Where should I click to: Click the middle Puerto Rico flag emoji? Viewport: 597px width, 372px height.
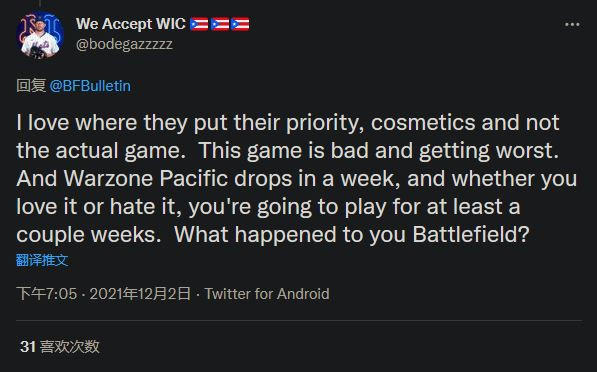pos(220,24)
